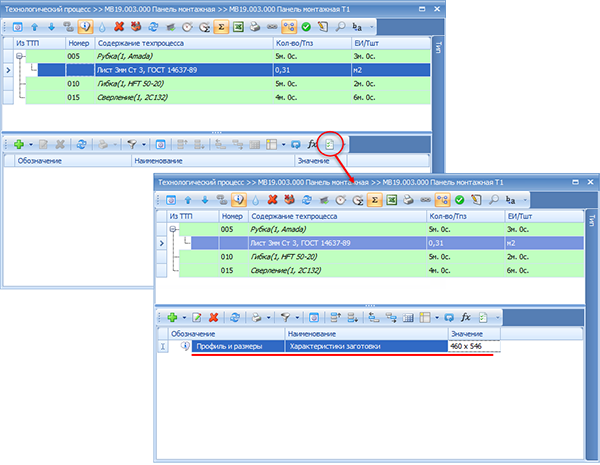Click red X delete icon in lower parameters toolbar
This screenshot has height=465, width=600.
[215, 316]
